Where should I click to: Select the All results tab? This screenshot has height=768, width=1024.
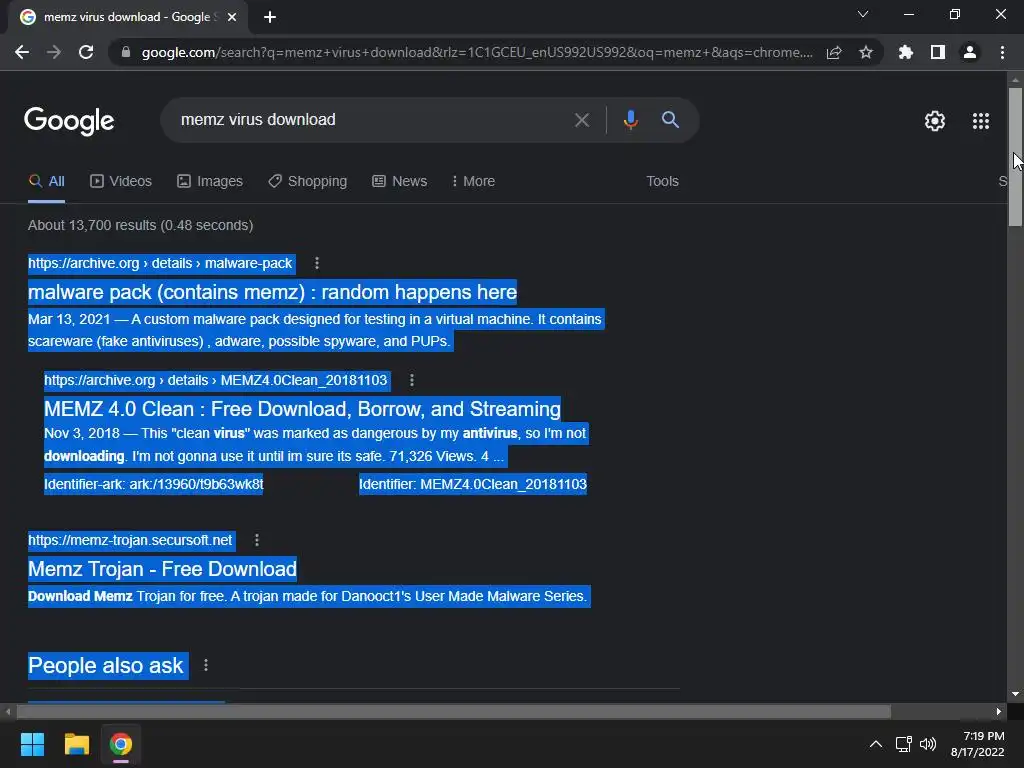(x=46, y=182)
